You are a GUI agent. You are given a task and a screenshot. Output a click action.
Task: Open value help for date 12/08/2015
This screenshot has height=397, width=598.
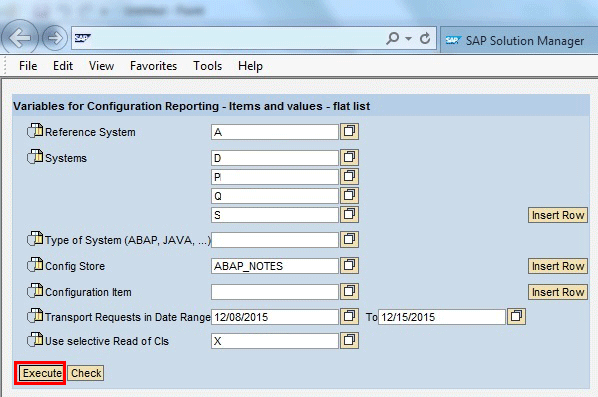pyautogui.click(x=349, y=317)
